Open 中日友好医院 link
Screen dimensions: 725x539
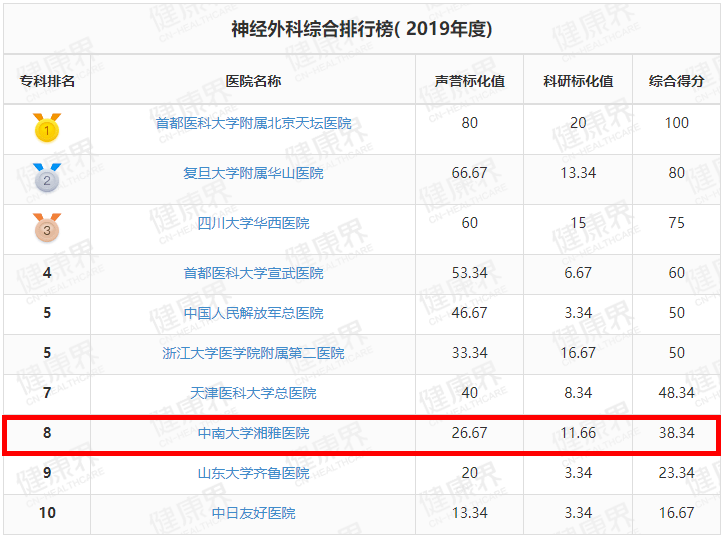(x=253, y=513)
